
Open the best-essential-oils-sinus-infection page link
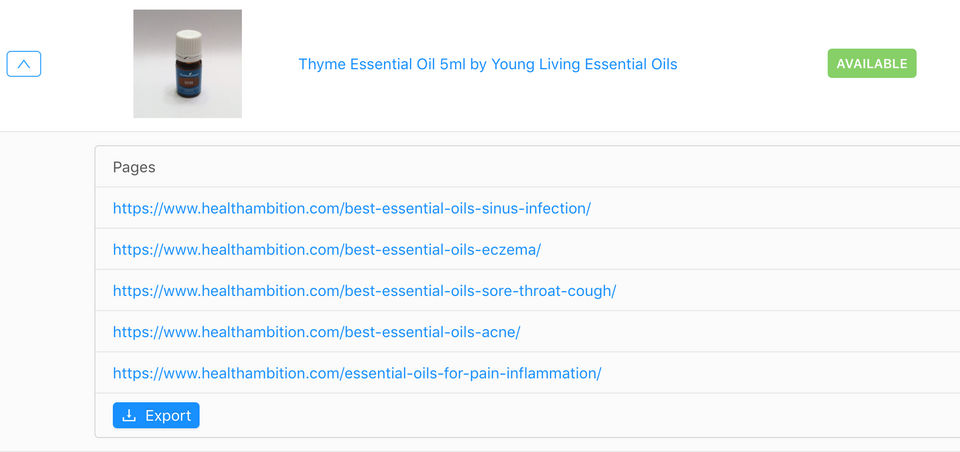[x=351, y=208]
